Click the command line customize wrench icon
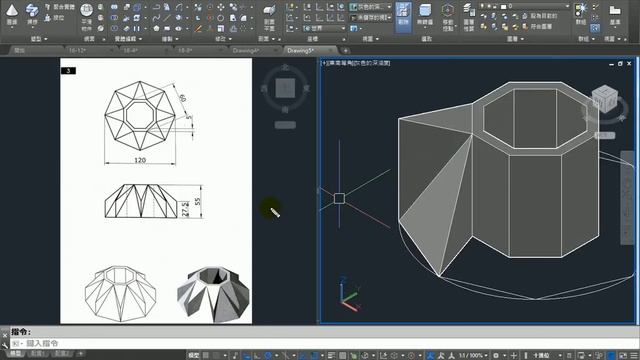Image resolution: width=640 pixels, height=360 pixels. coord(4,345)
